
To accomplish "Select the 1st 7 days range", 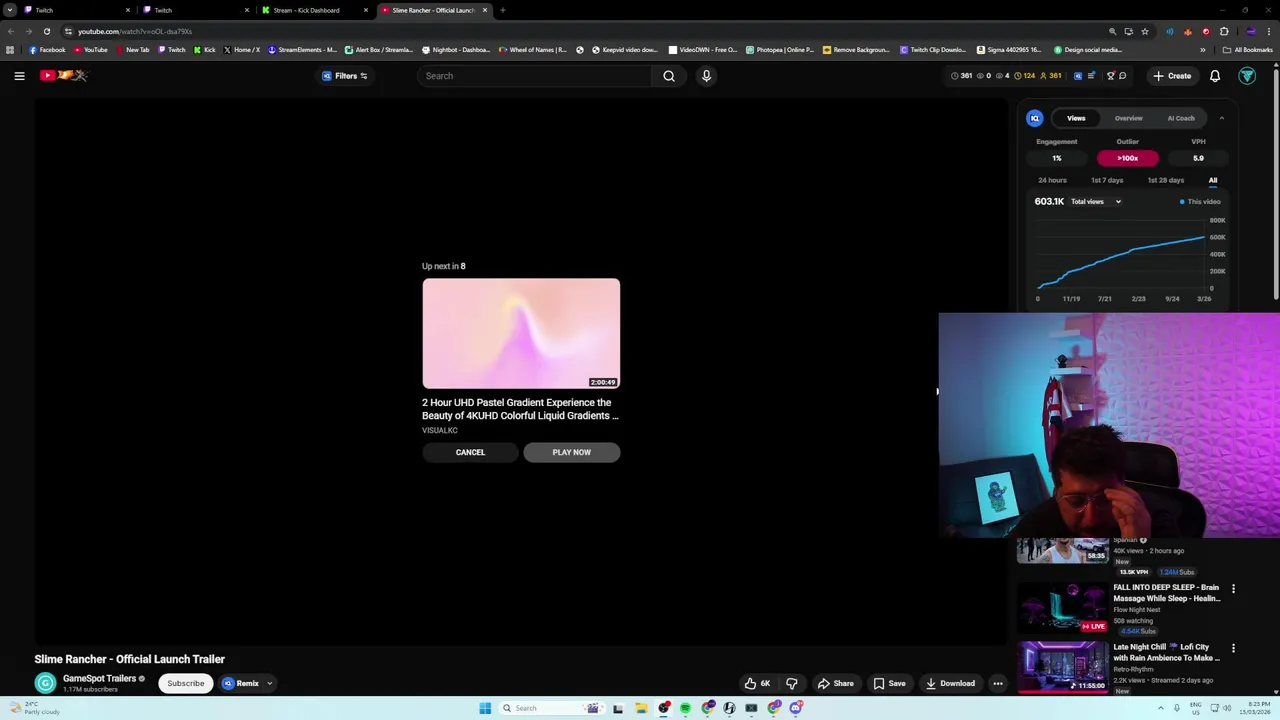I will pos(1107,180).
